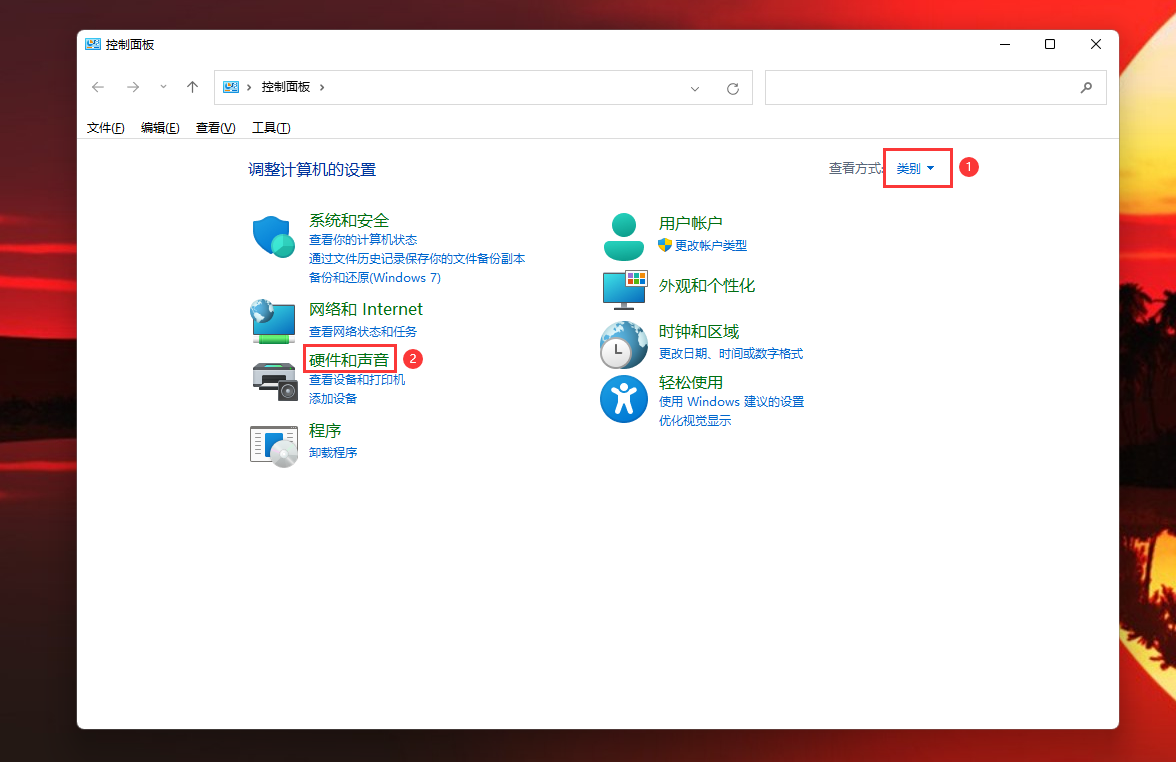Open the 查看方式 类别 dropdown
The image size is (1176, 762).
916,168
